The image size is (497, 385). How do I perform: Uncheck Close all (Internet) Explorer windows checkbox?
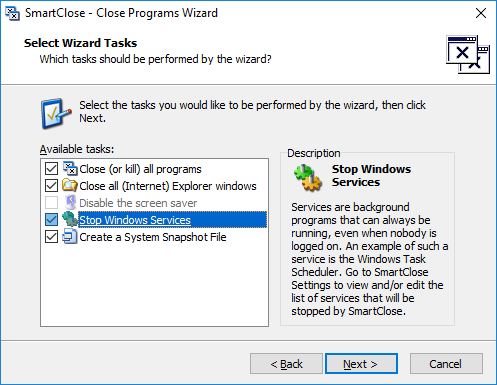click(51, 186)
